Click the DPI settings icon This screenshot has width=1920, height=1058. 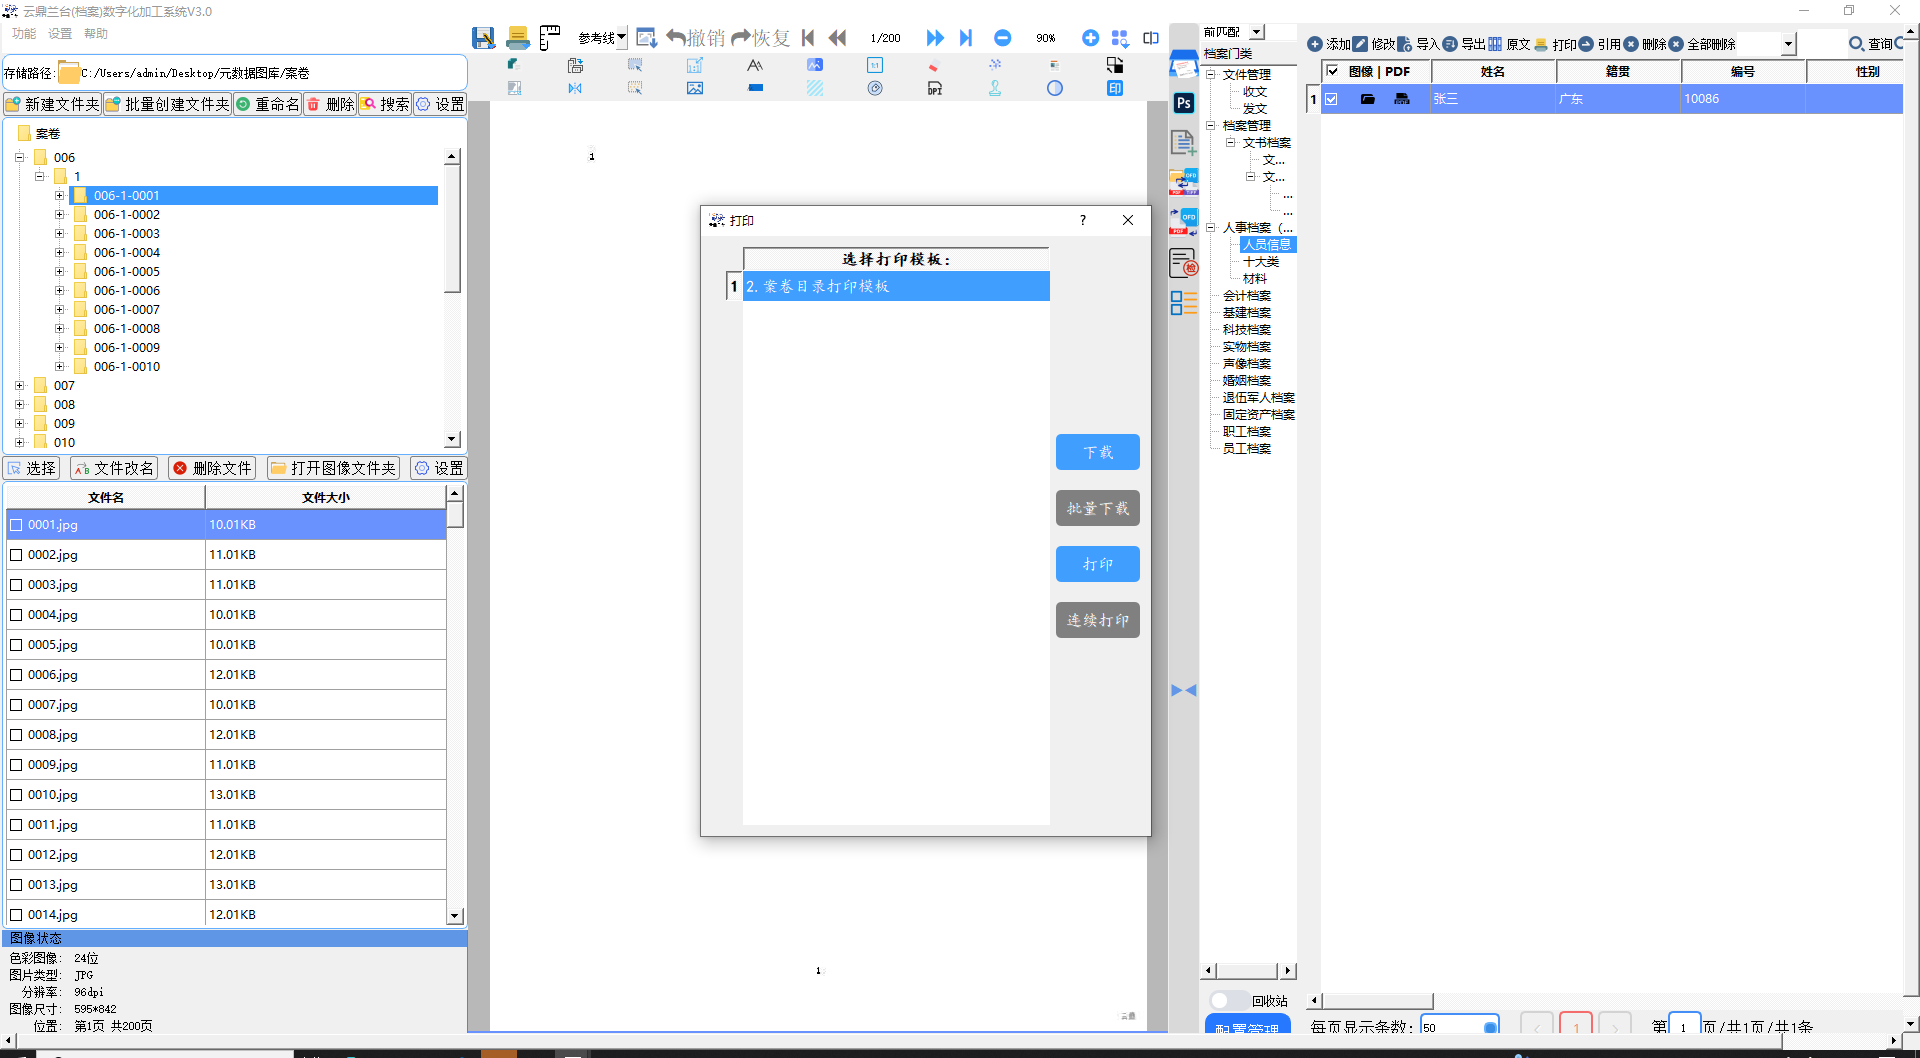point(935,88)
